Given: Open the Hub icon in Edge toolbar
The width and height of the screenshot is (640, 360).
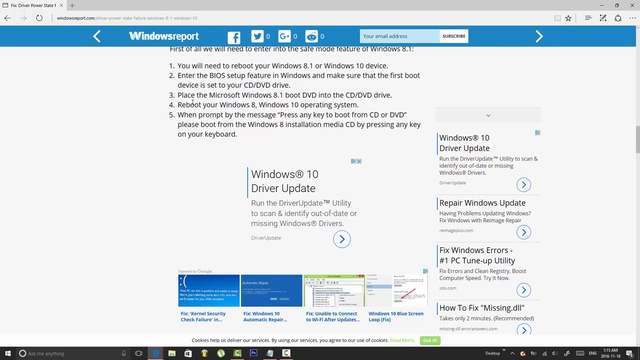Looking at the screenshot, I should click(588, 18).
